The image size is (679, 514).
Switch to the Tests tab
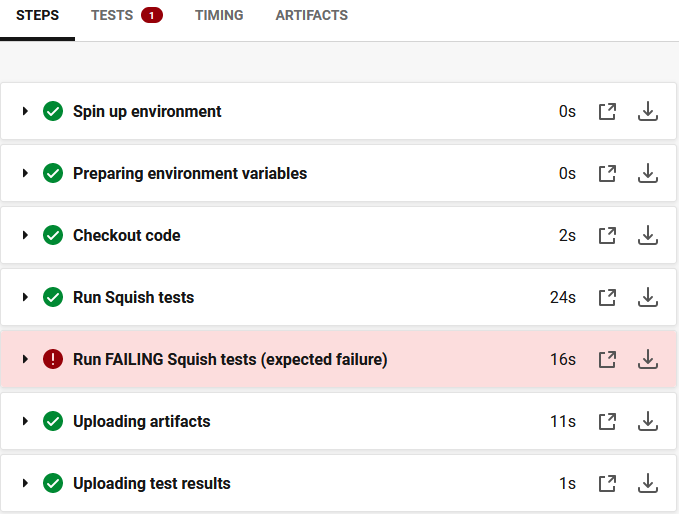click(x=112, y=16)
